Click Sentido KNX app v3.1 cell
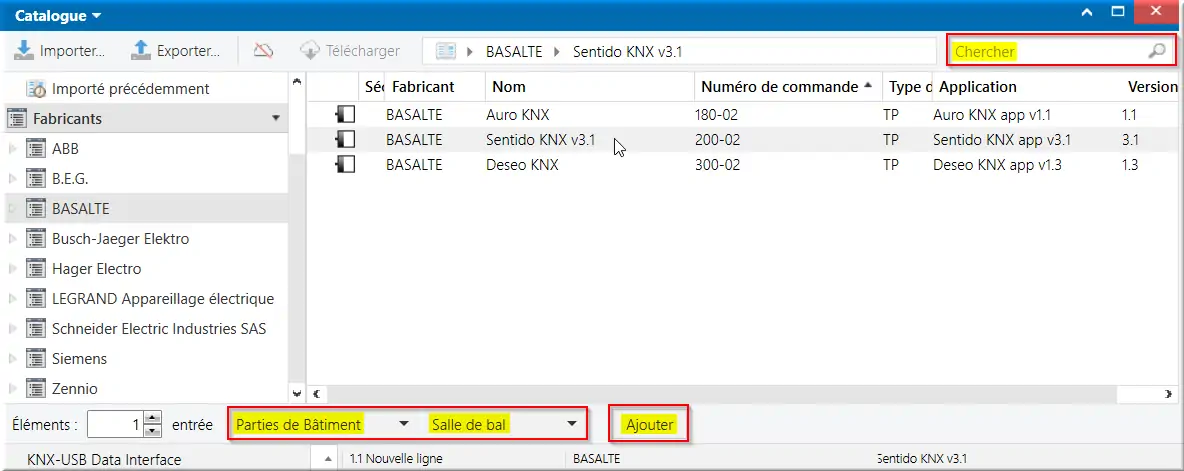Image resolution: width=1184 pixels, height=471 pixels. pos(1001,140)
